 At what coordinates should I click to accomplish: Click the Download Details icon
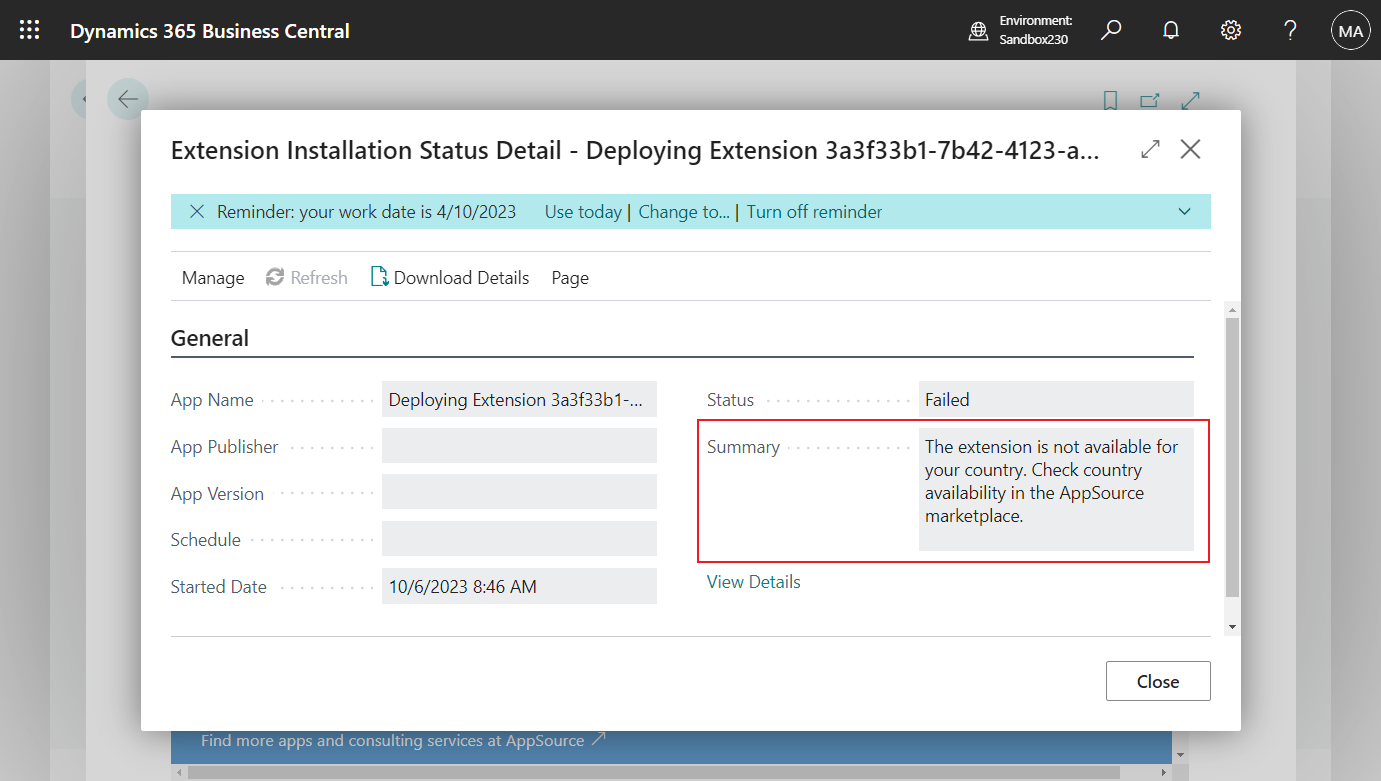point(379,277)
